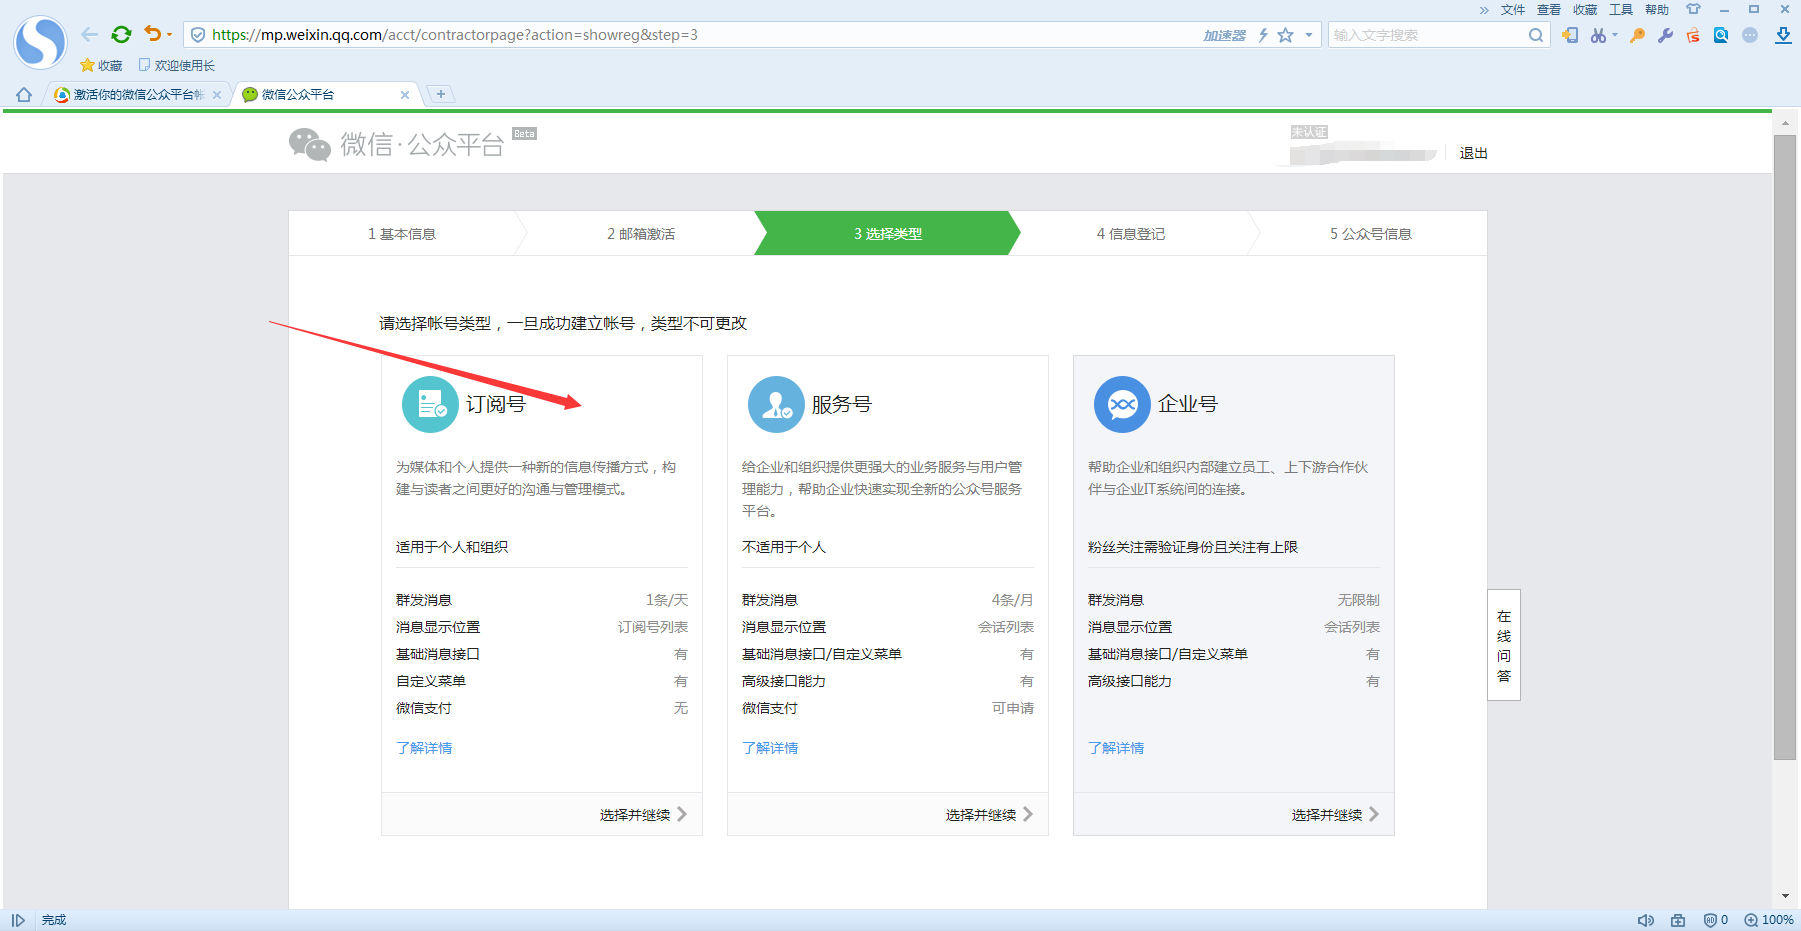The height and width of the screenshot is (931, 1801).
Task: Toggle the speaker mute icon in status bar
Action: coord(1645,920)
